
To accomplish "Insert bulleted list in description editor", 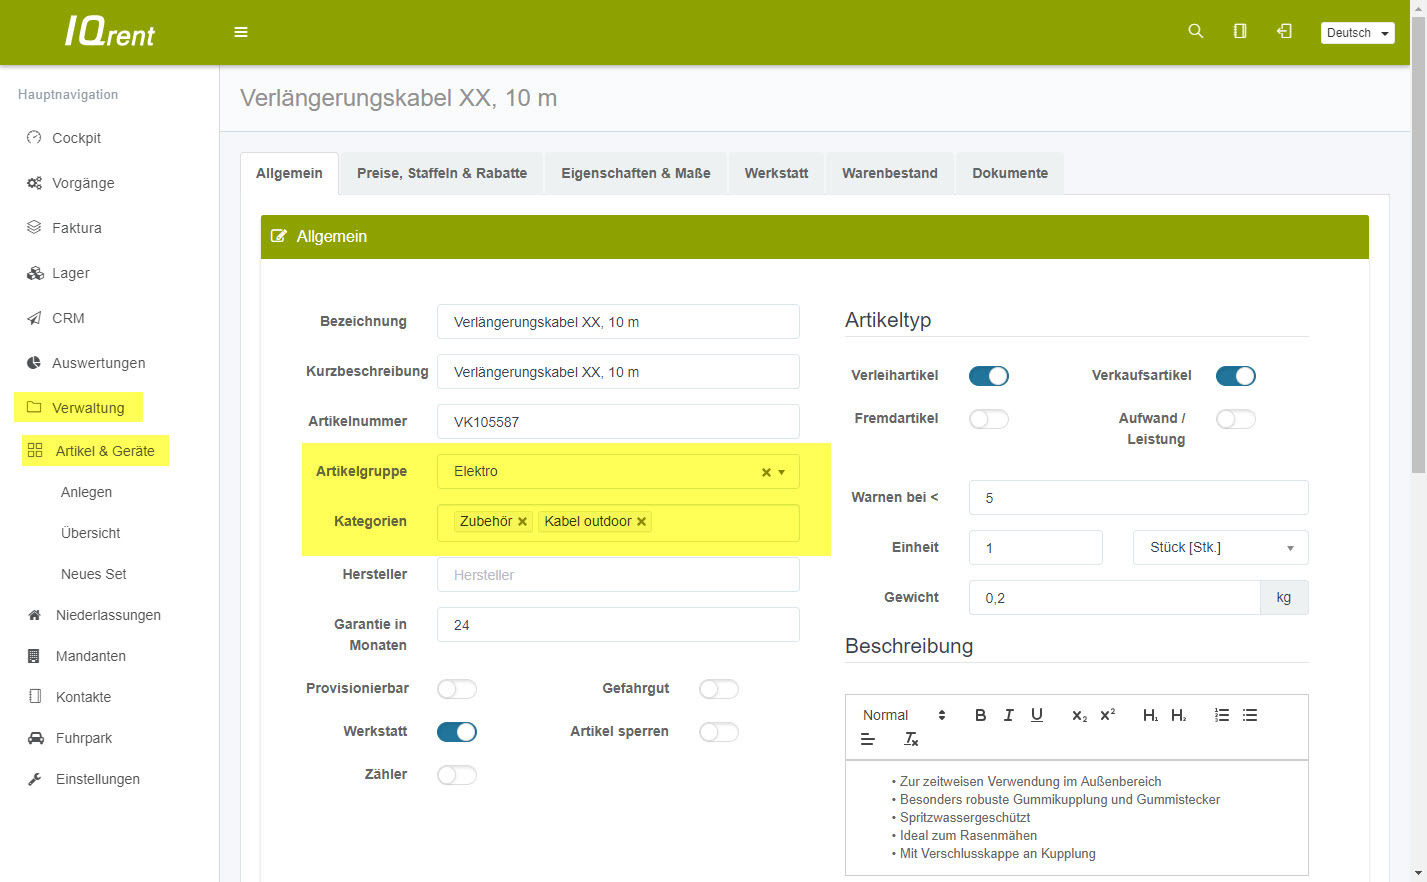I will point(1250,715).
